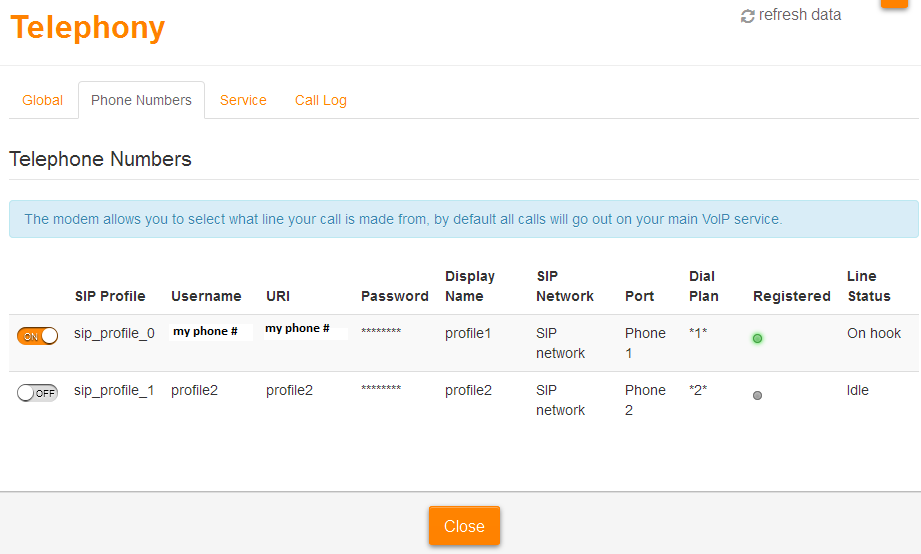Screen dimensions: 921x554
Task: Open the Call Log tab
Action: click(321, 100)
